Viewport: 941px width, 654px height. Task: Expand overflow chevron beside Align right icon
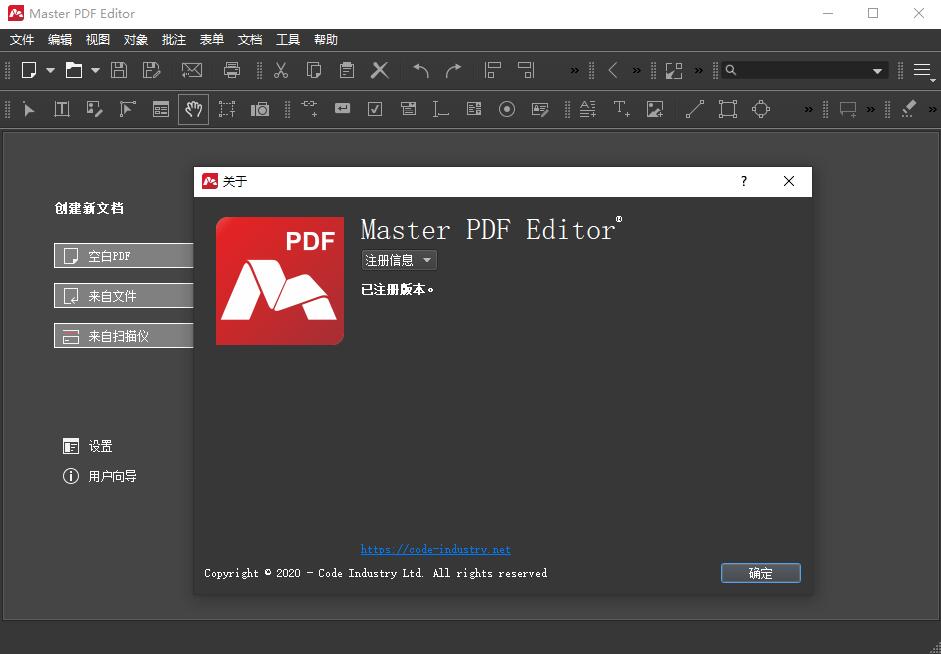(x=574, y=71)
